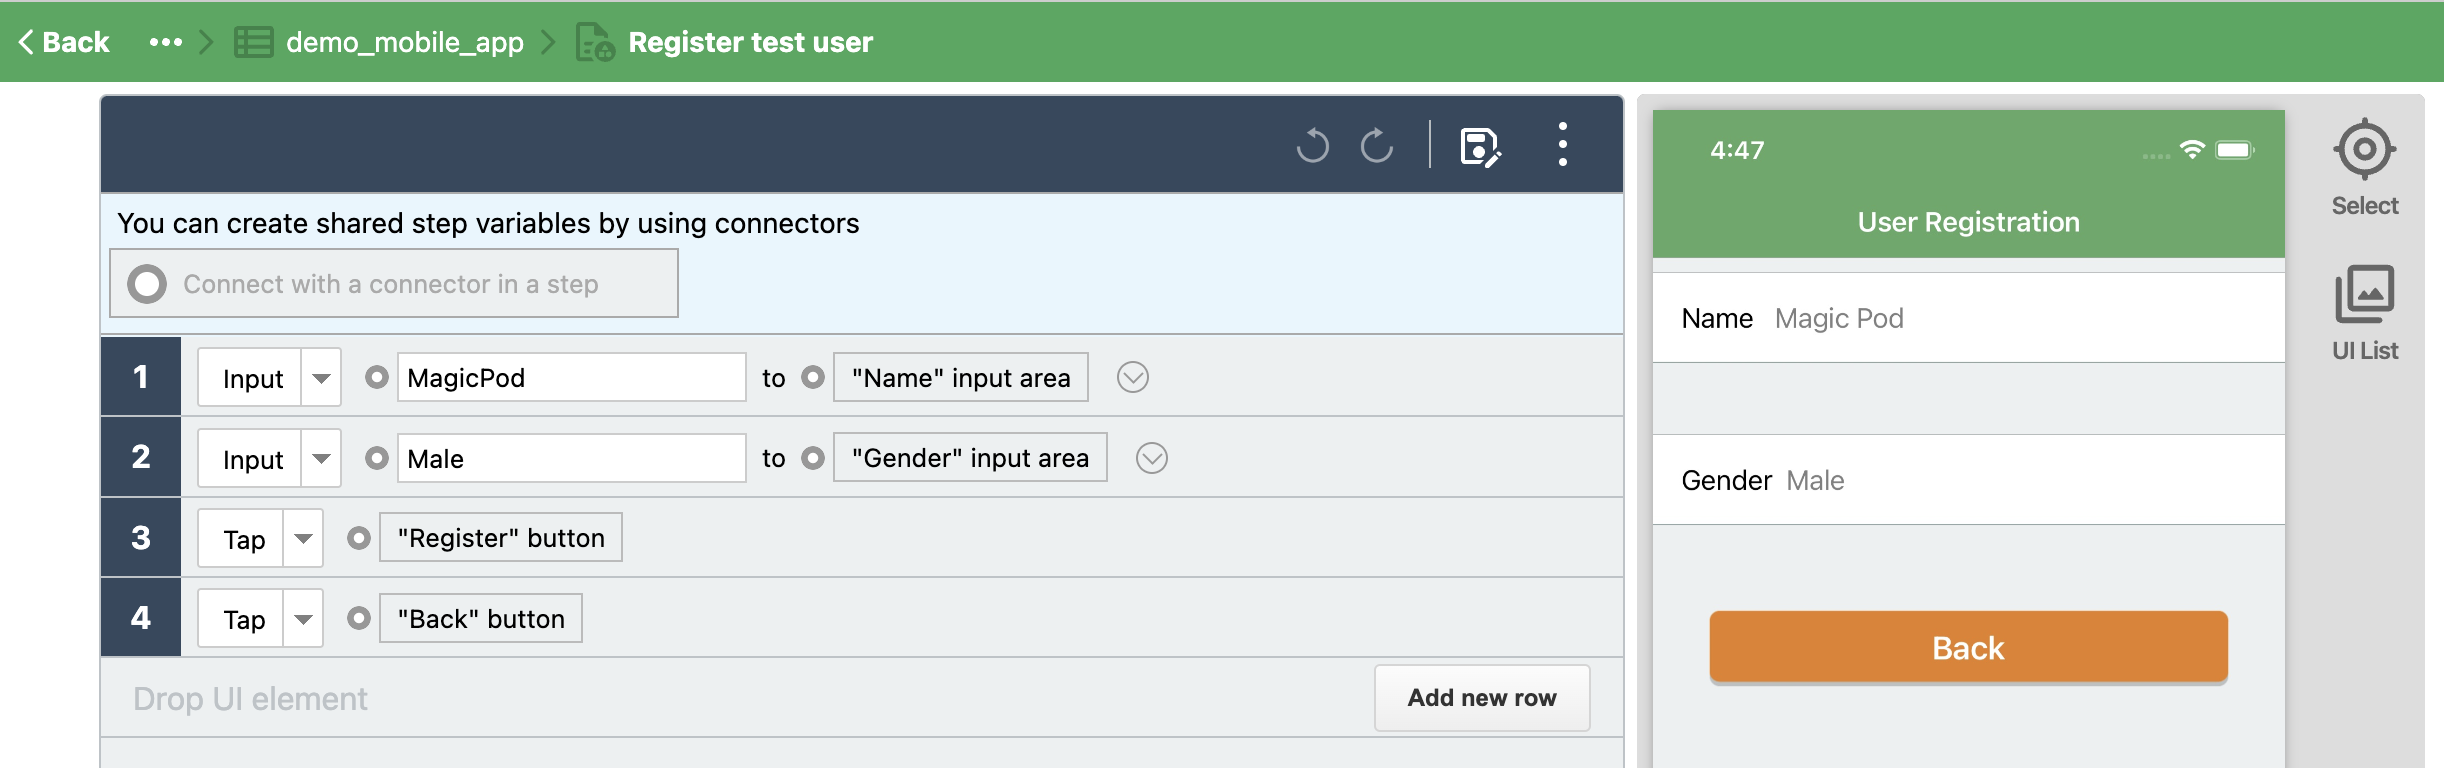Image resolution: width=2444 pixels, height=768 pixels.
Task: Click the 4:47 time in phone preview
Action: [x=1737, y=150]
